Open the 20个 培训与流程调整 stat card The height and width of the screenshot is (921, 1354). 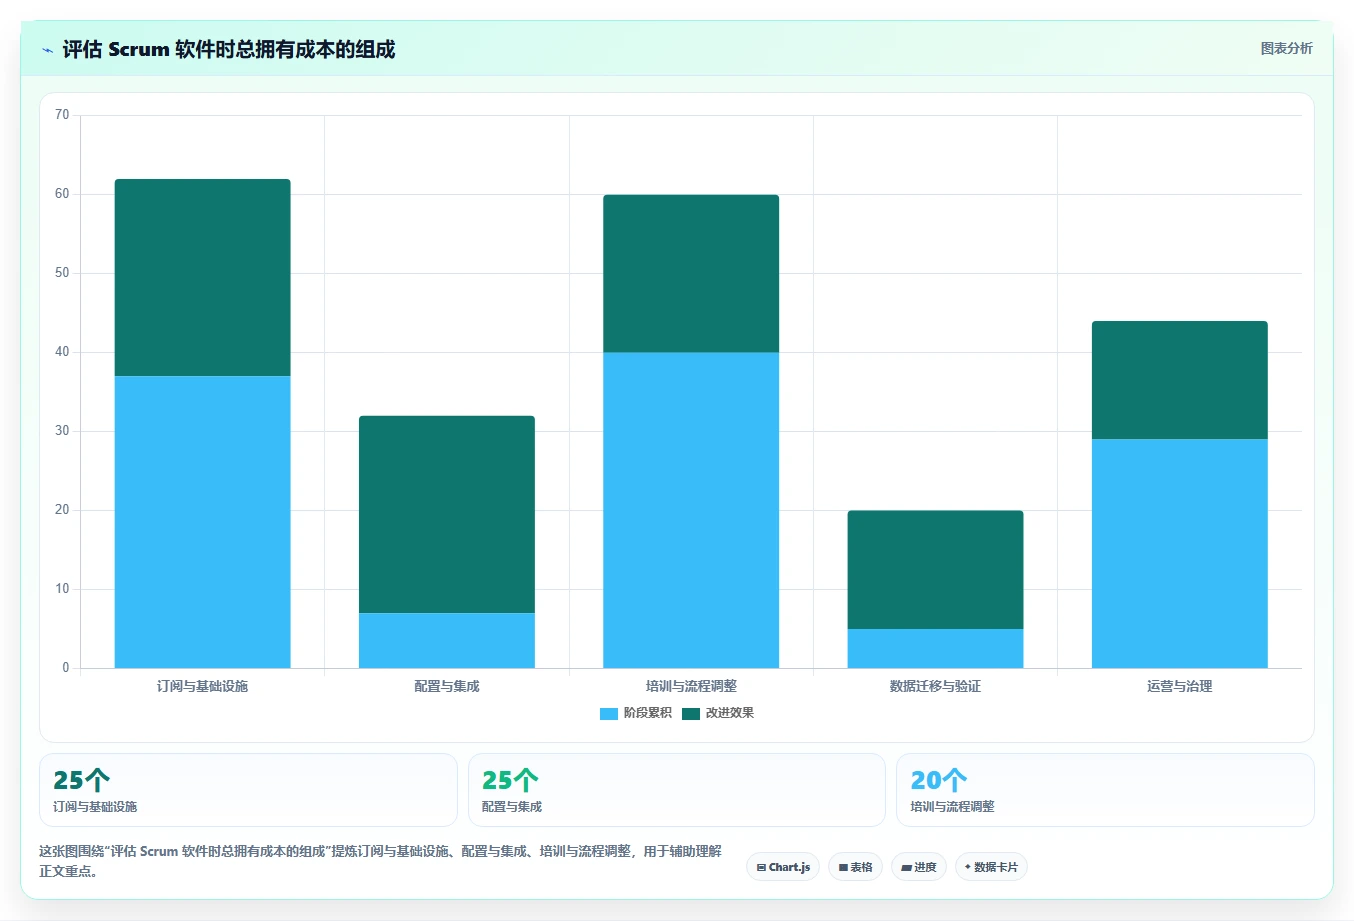point(1105,790)
